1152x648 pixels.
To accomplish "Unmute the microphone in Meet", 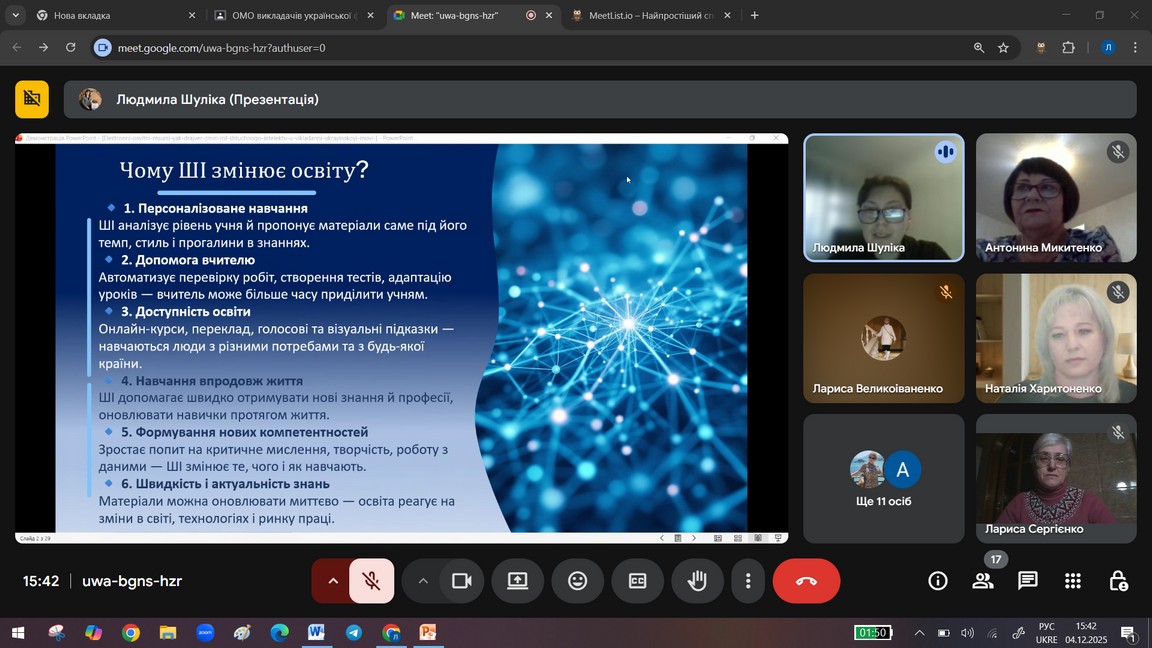I will 371,581.
